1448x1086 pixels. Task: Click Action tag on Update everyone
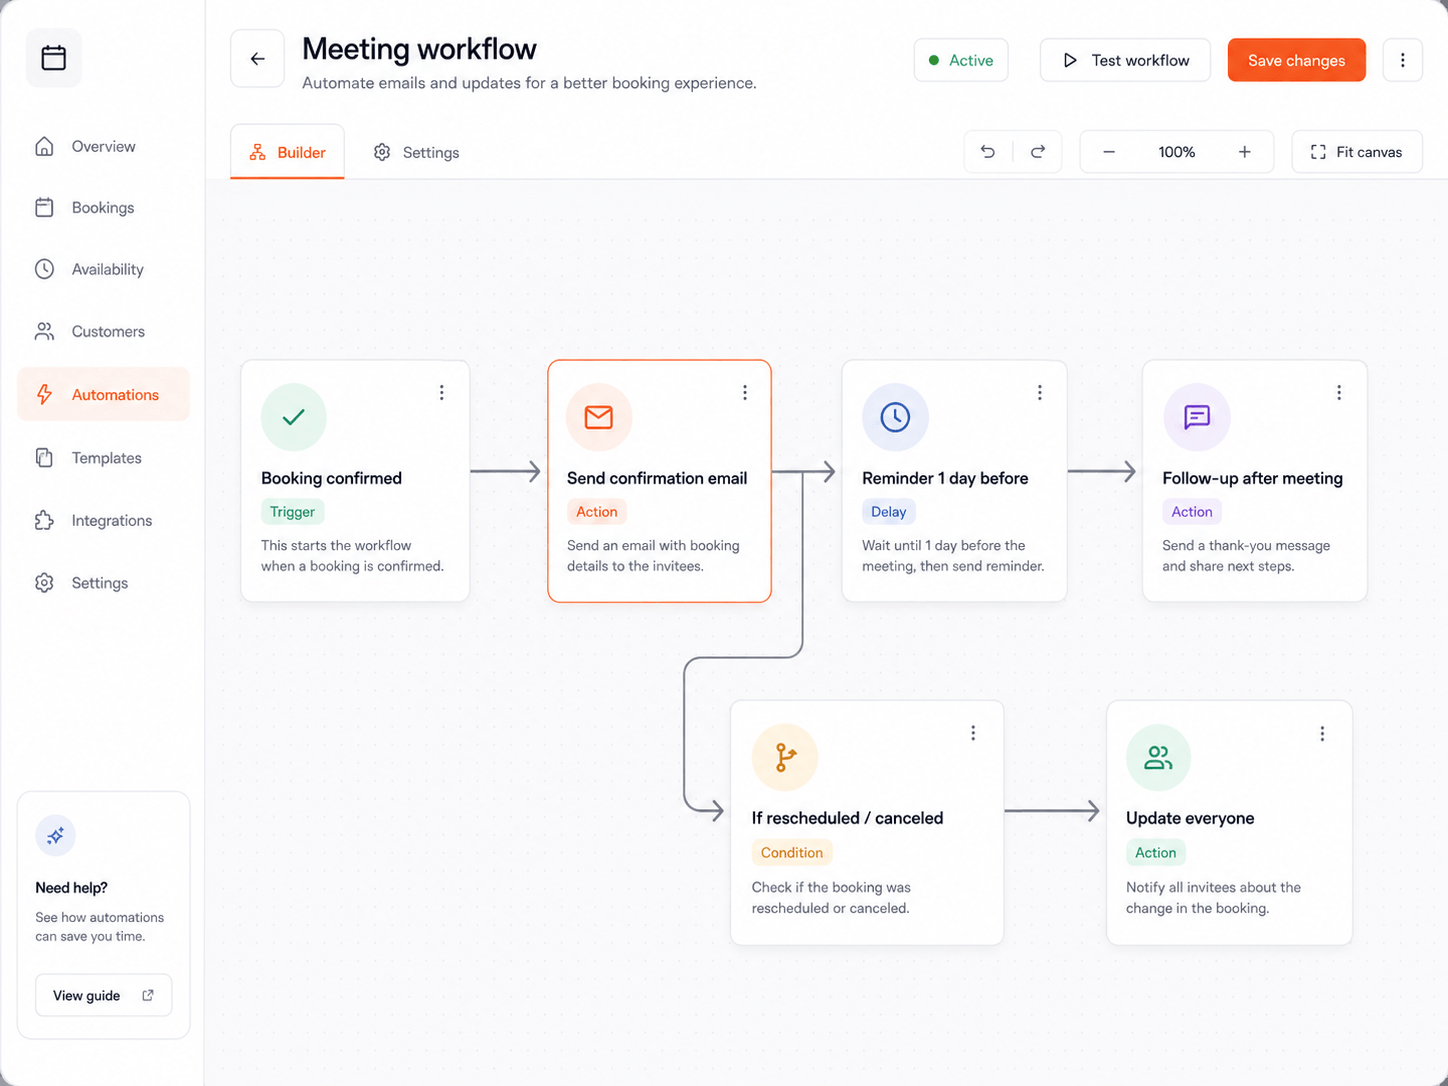coord(1156,853)
